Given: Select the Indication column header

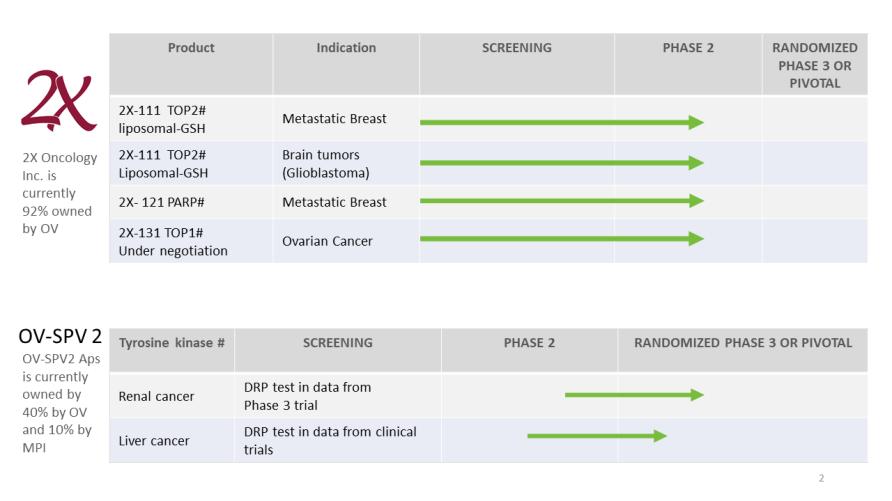Looking at the screenshot, I should coord(346,64).
